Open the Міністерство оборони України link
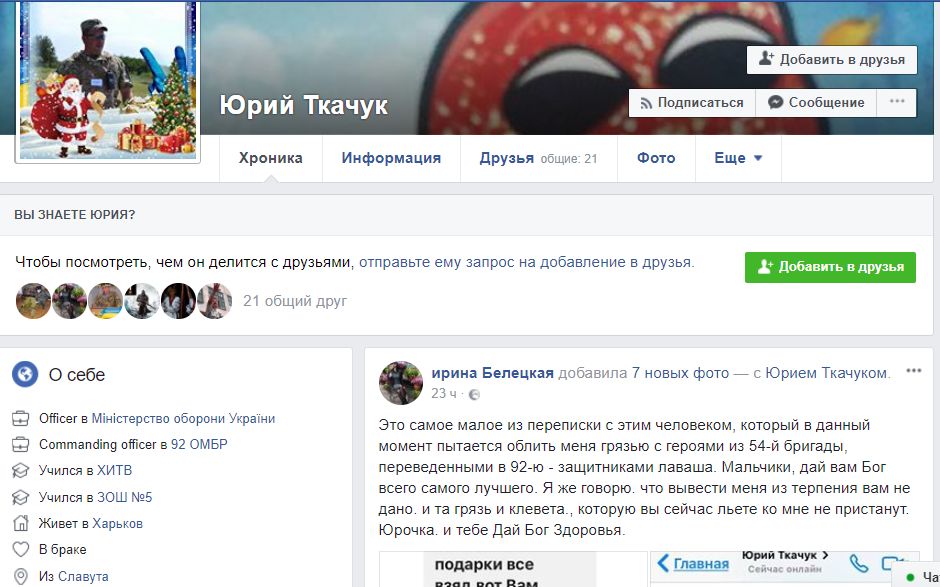The height and width of the screenshot is (587, 940). coord(183,418)
